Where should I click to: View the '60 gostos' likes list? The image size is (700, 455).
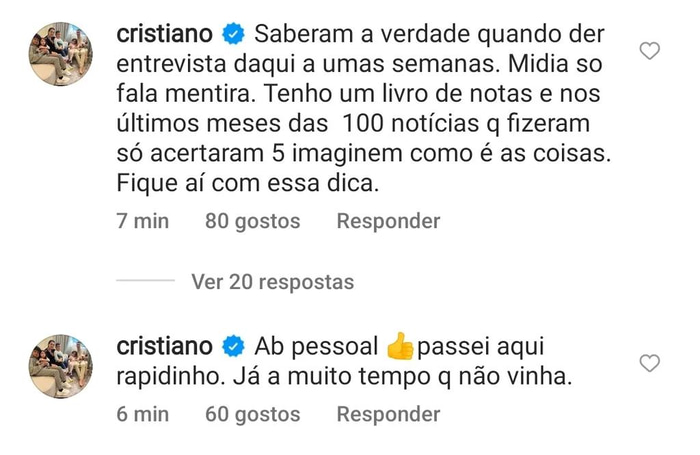[x=252, y=413]
